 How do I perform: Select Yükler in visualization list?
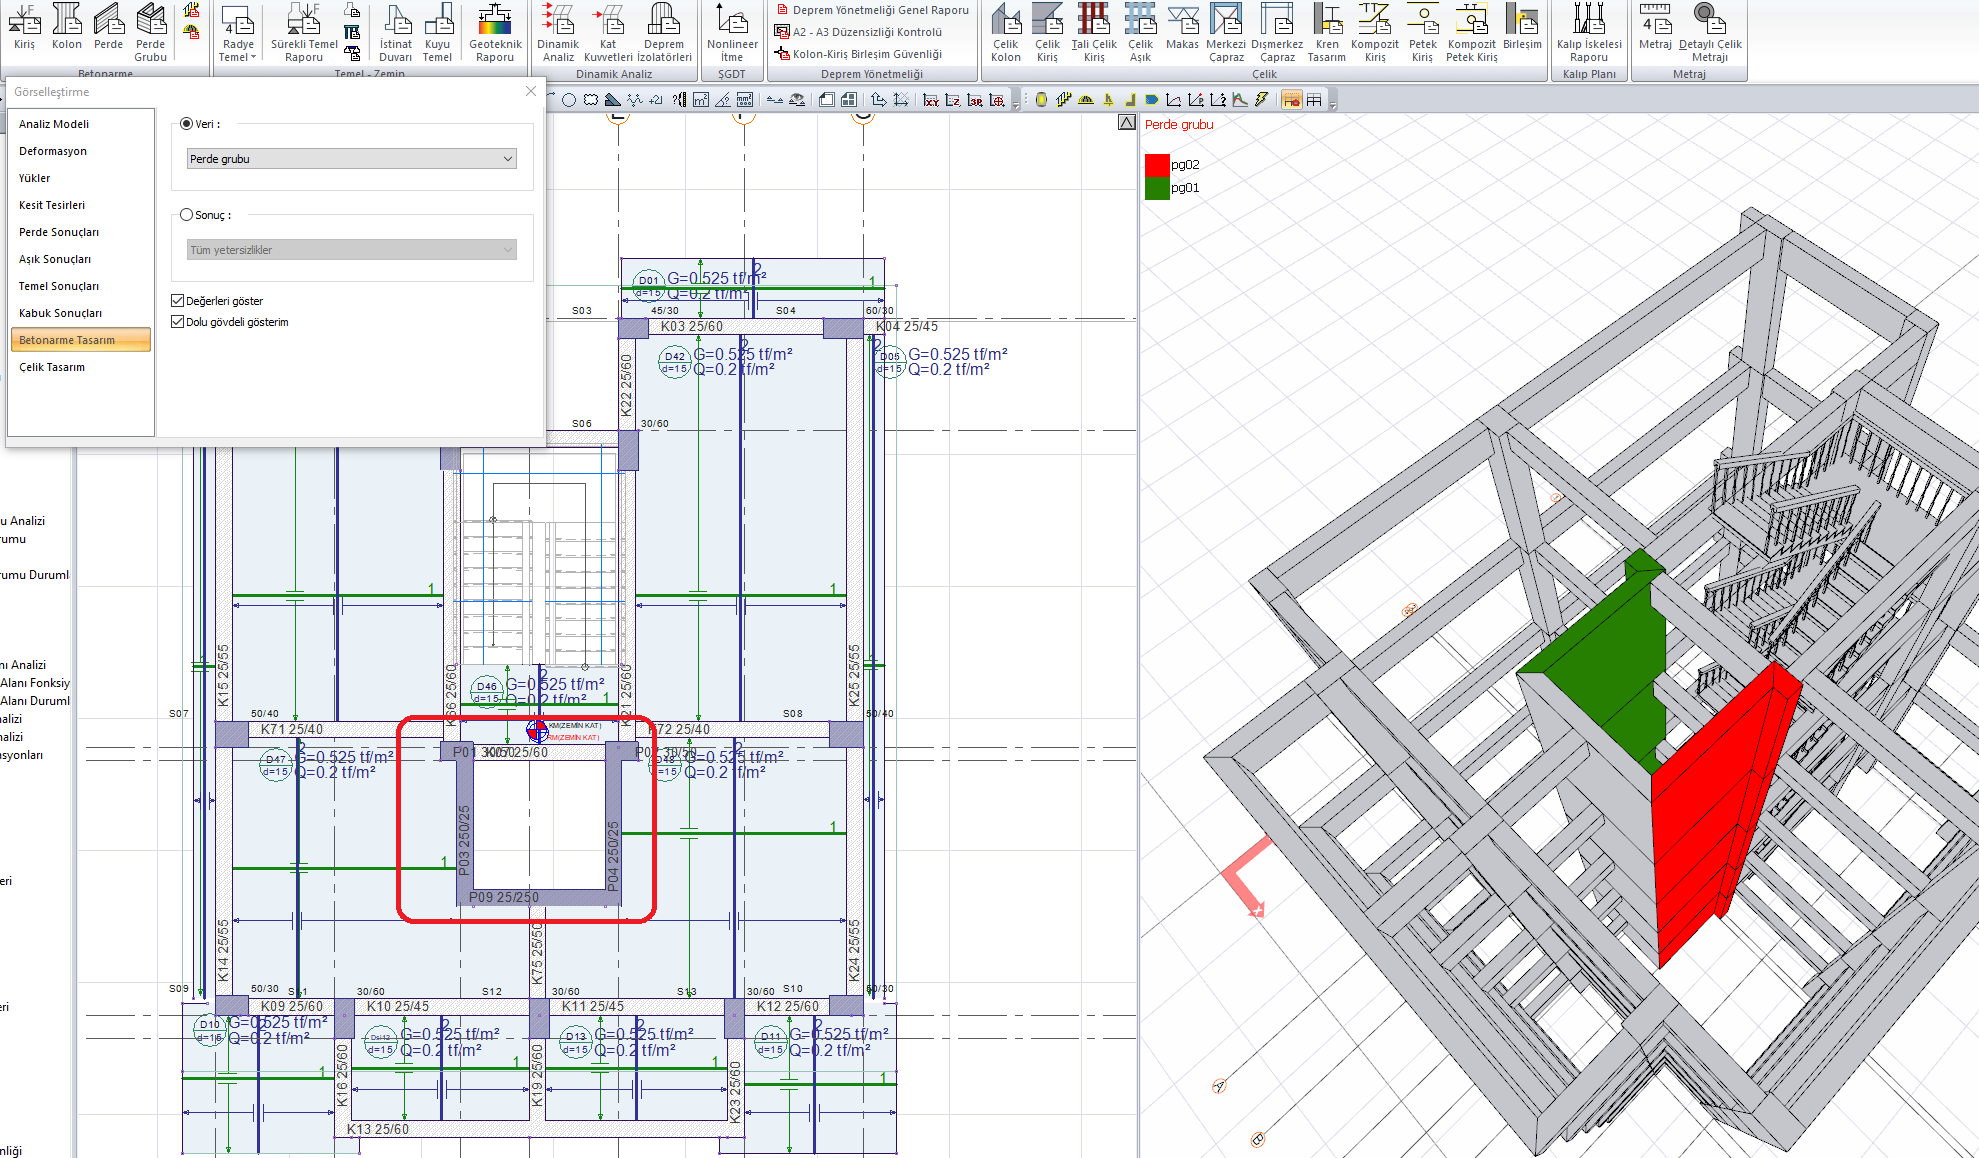click(x=81, y=178)
